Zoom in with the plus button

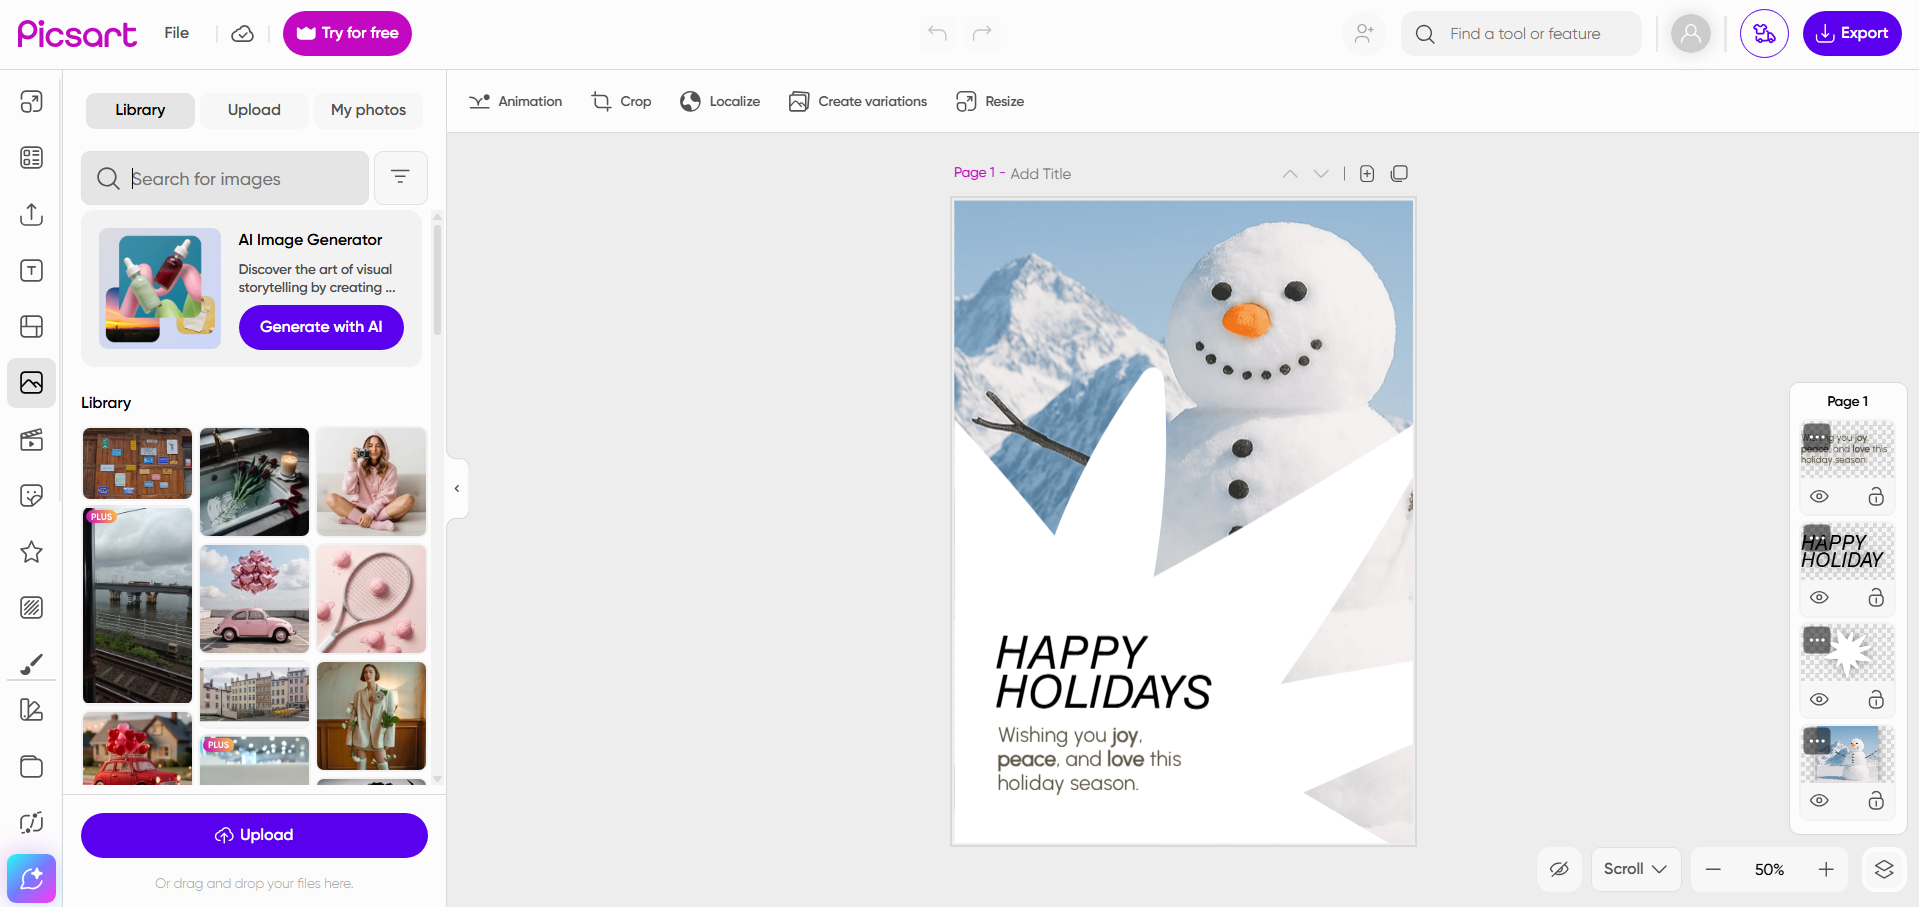(1826, 869)
